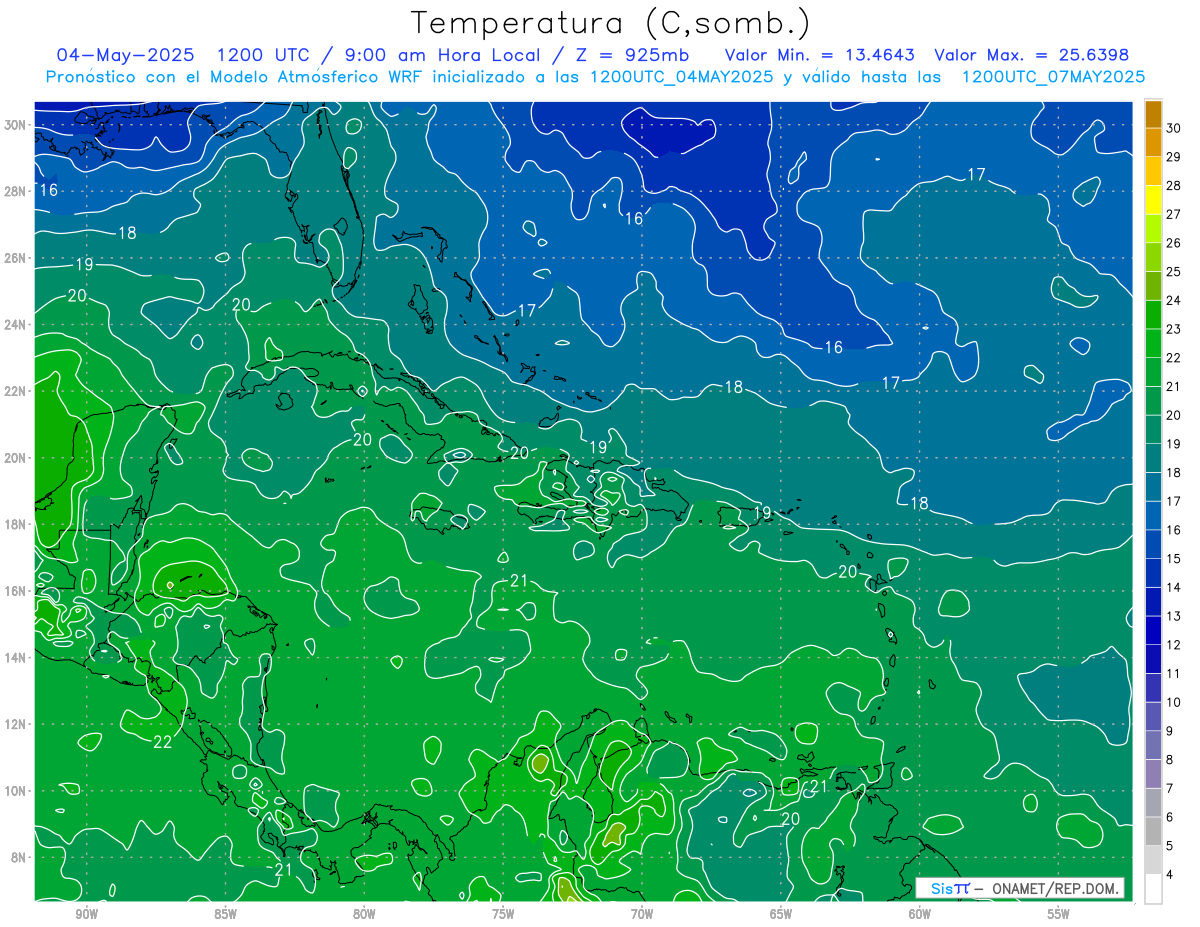Click the "60W" longitude axis label
The height and width of the screenshot is (927, 1200).
920,914
